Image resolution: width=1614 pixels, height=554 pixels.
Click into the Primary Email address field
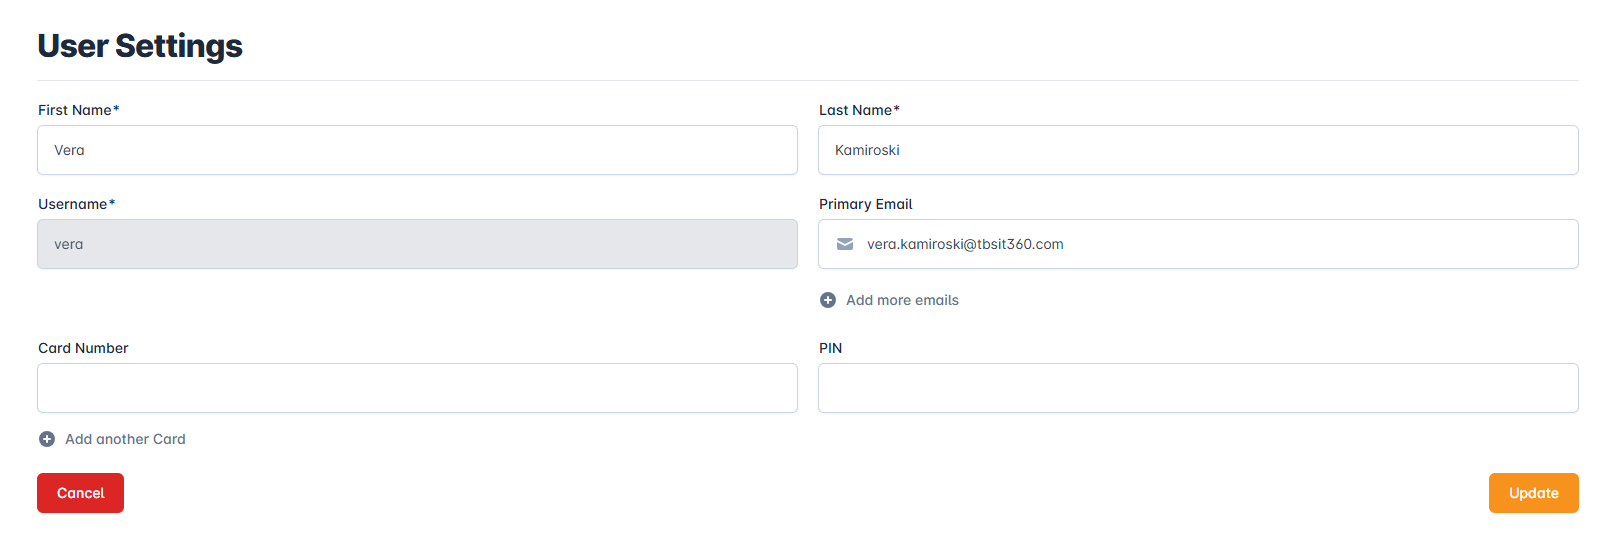point(1210,244)
